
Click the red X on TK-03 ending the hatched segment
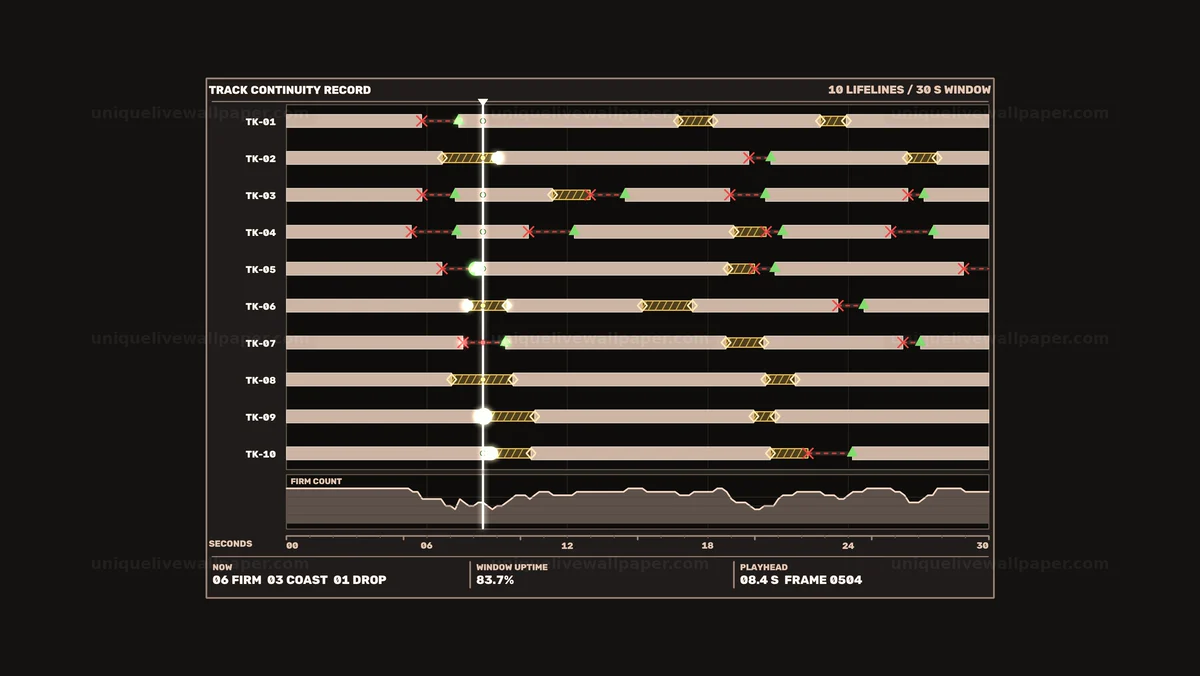591,195
